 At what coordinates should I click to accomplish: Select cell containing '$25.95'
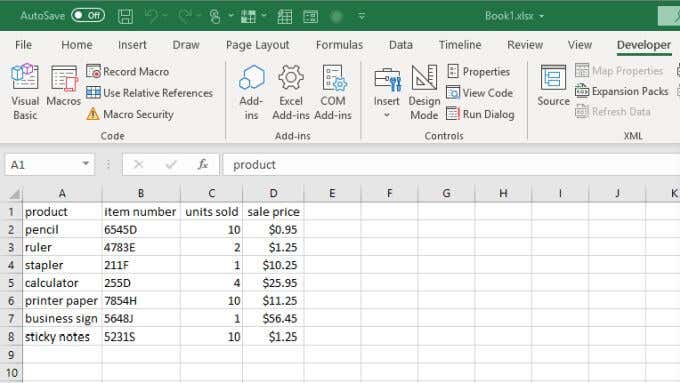[x=273, y=283]
